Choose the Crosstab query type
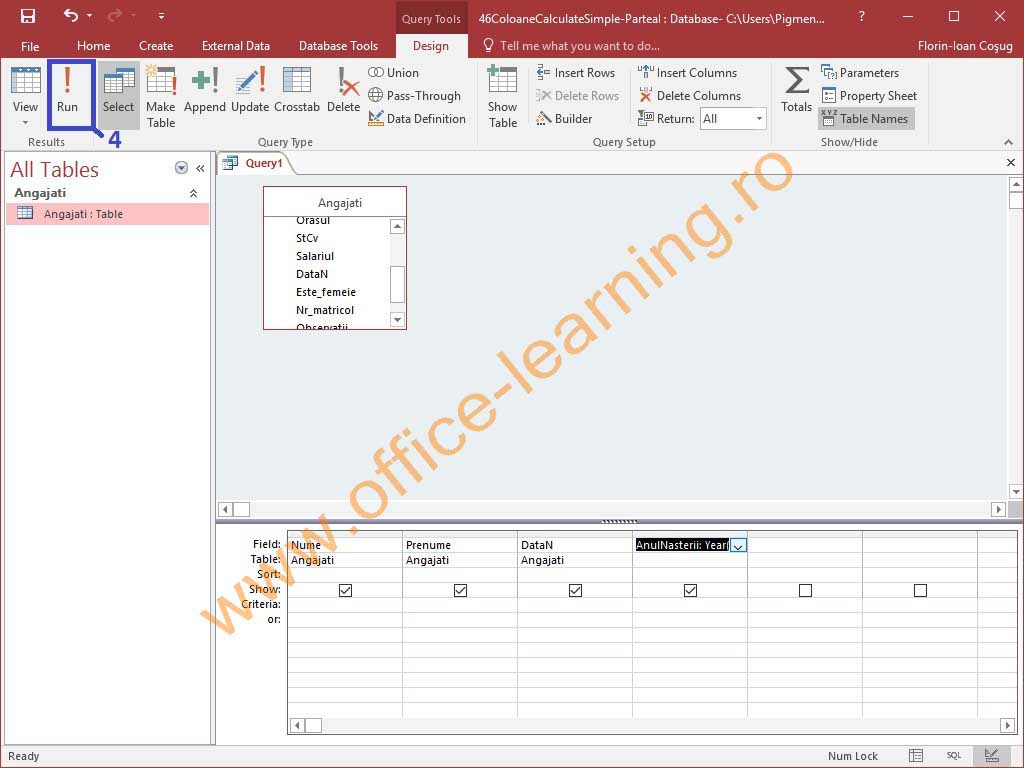 coord(296,91)
